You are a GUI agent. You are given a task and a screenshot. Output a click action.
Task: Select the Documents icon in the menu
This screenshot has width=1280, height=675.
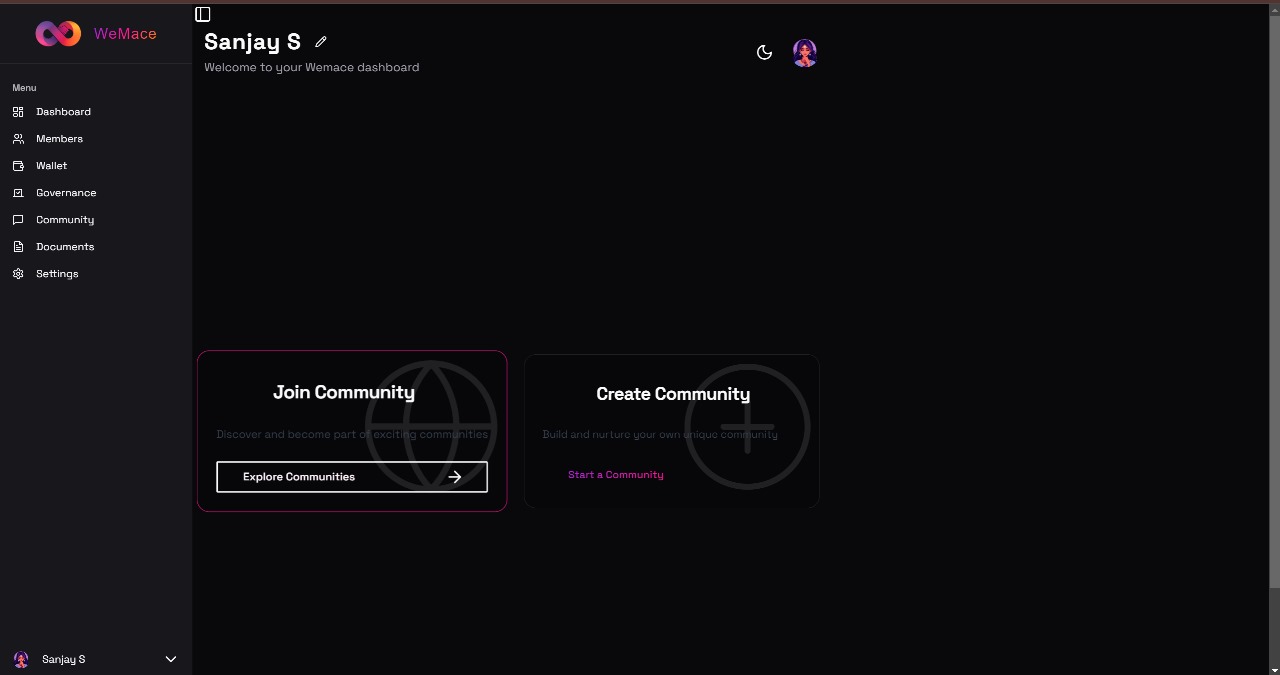[18, 246]
